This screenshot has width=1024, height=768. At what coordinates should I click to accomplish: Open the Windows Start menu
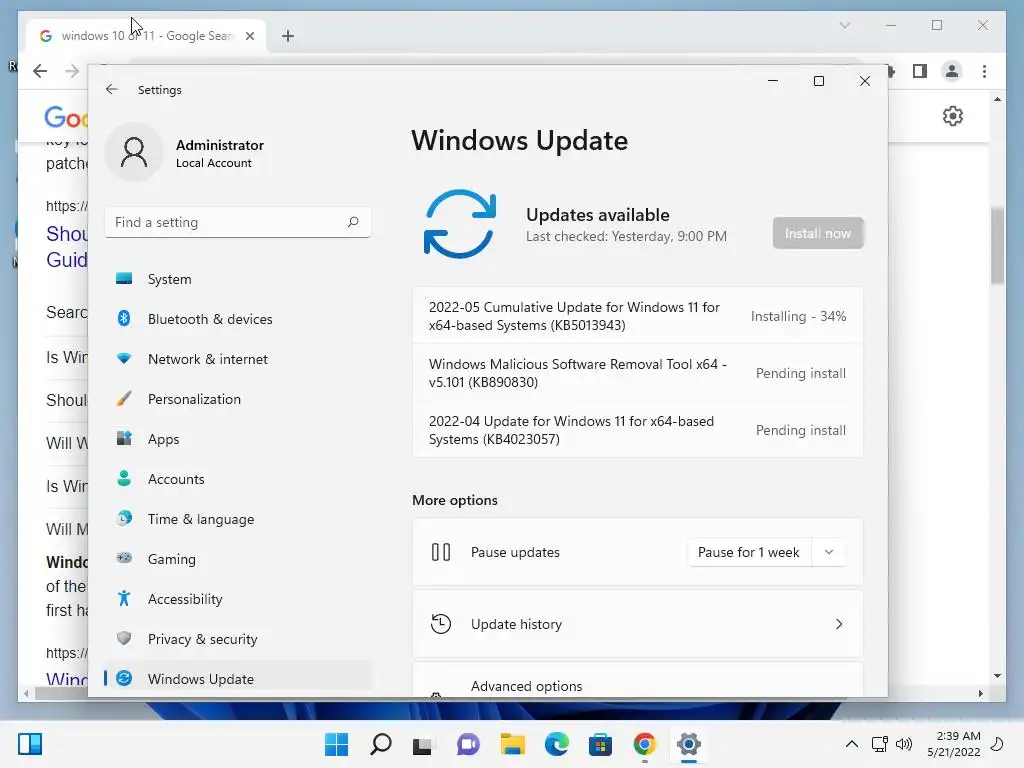[336, 744]
